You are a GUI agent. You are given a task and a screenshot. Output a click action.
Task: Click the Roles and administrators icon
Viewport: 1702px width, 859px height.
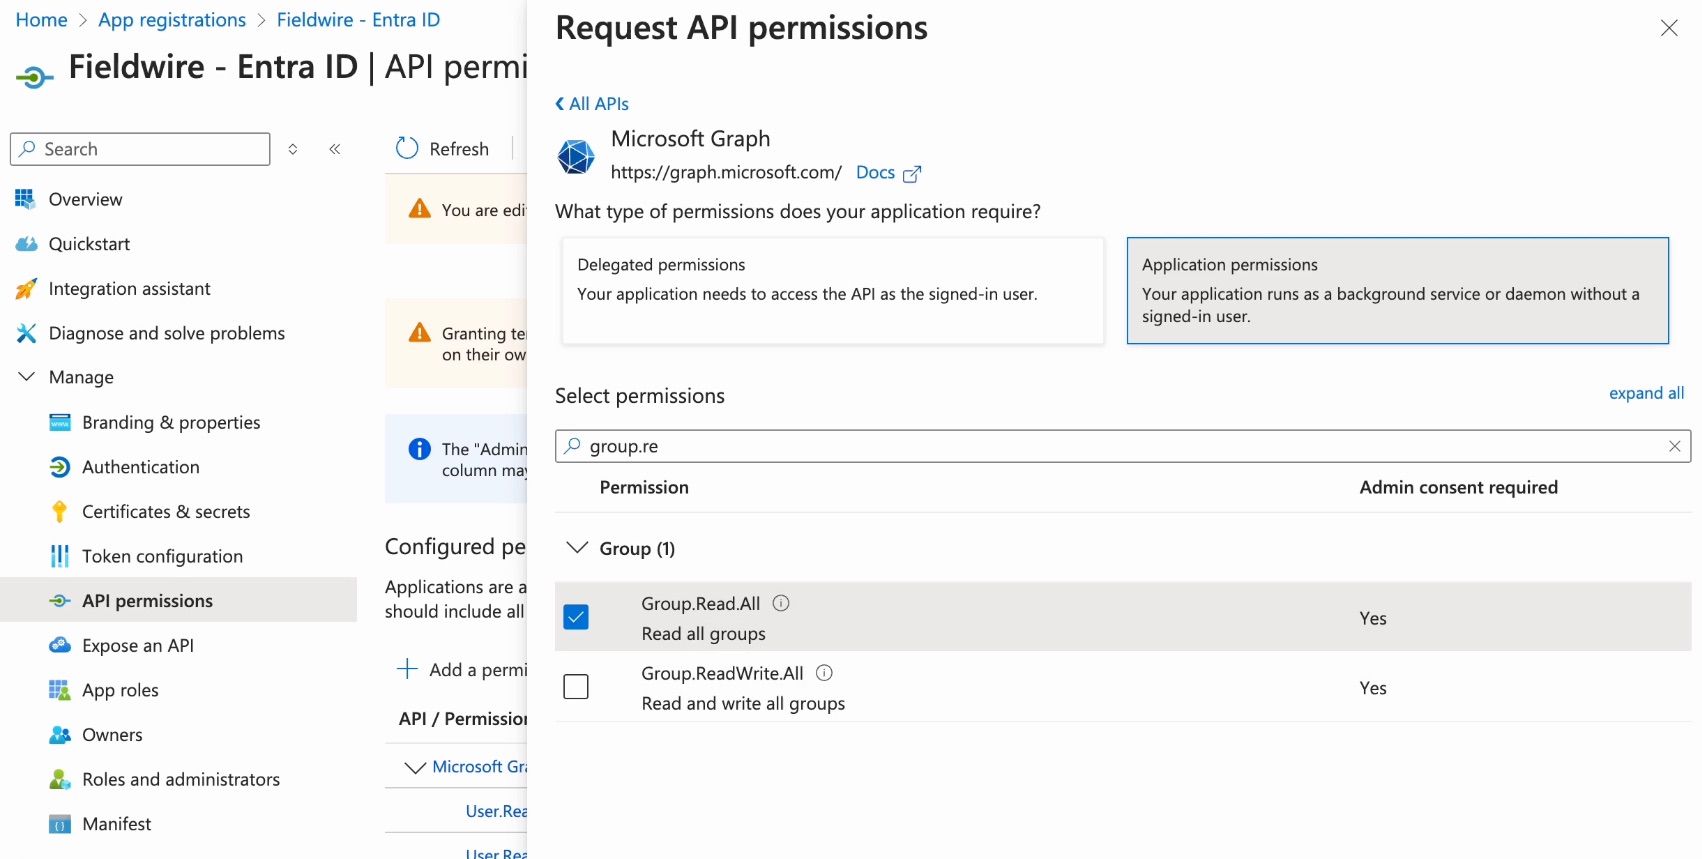coord(60,779)
